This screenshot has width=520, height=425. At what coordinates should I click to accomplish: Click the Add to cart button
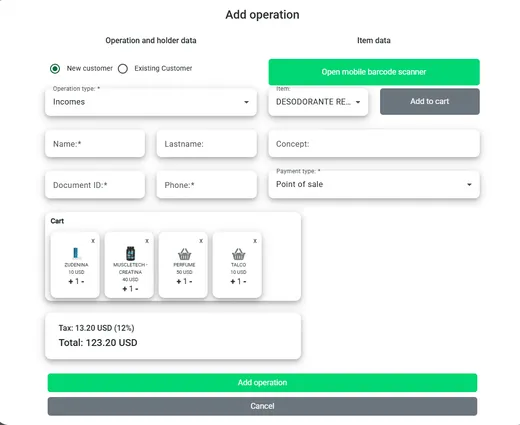tap(430, 101)
